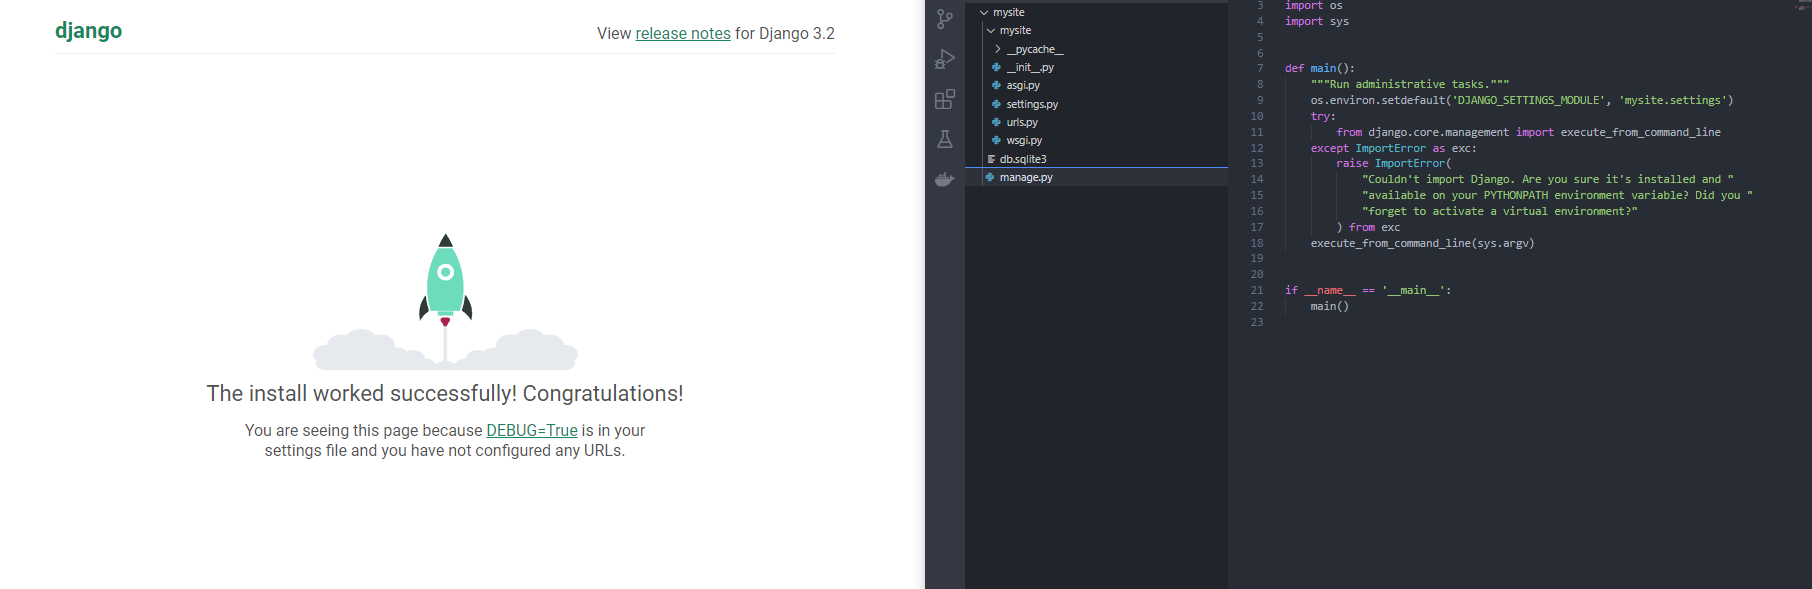The height and width of the screenshot is (589, 1812).
Task: Click the Python icon beside __init__.py
Action: pos(996,67)
